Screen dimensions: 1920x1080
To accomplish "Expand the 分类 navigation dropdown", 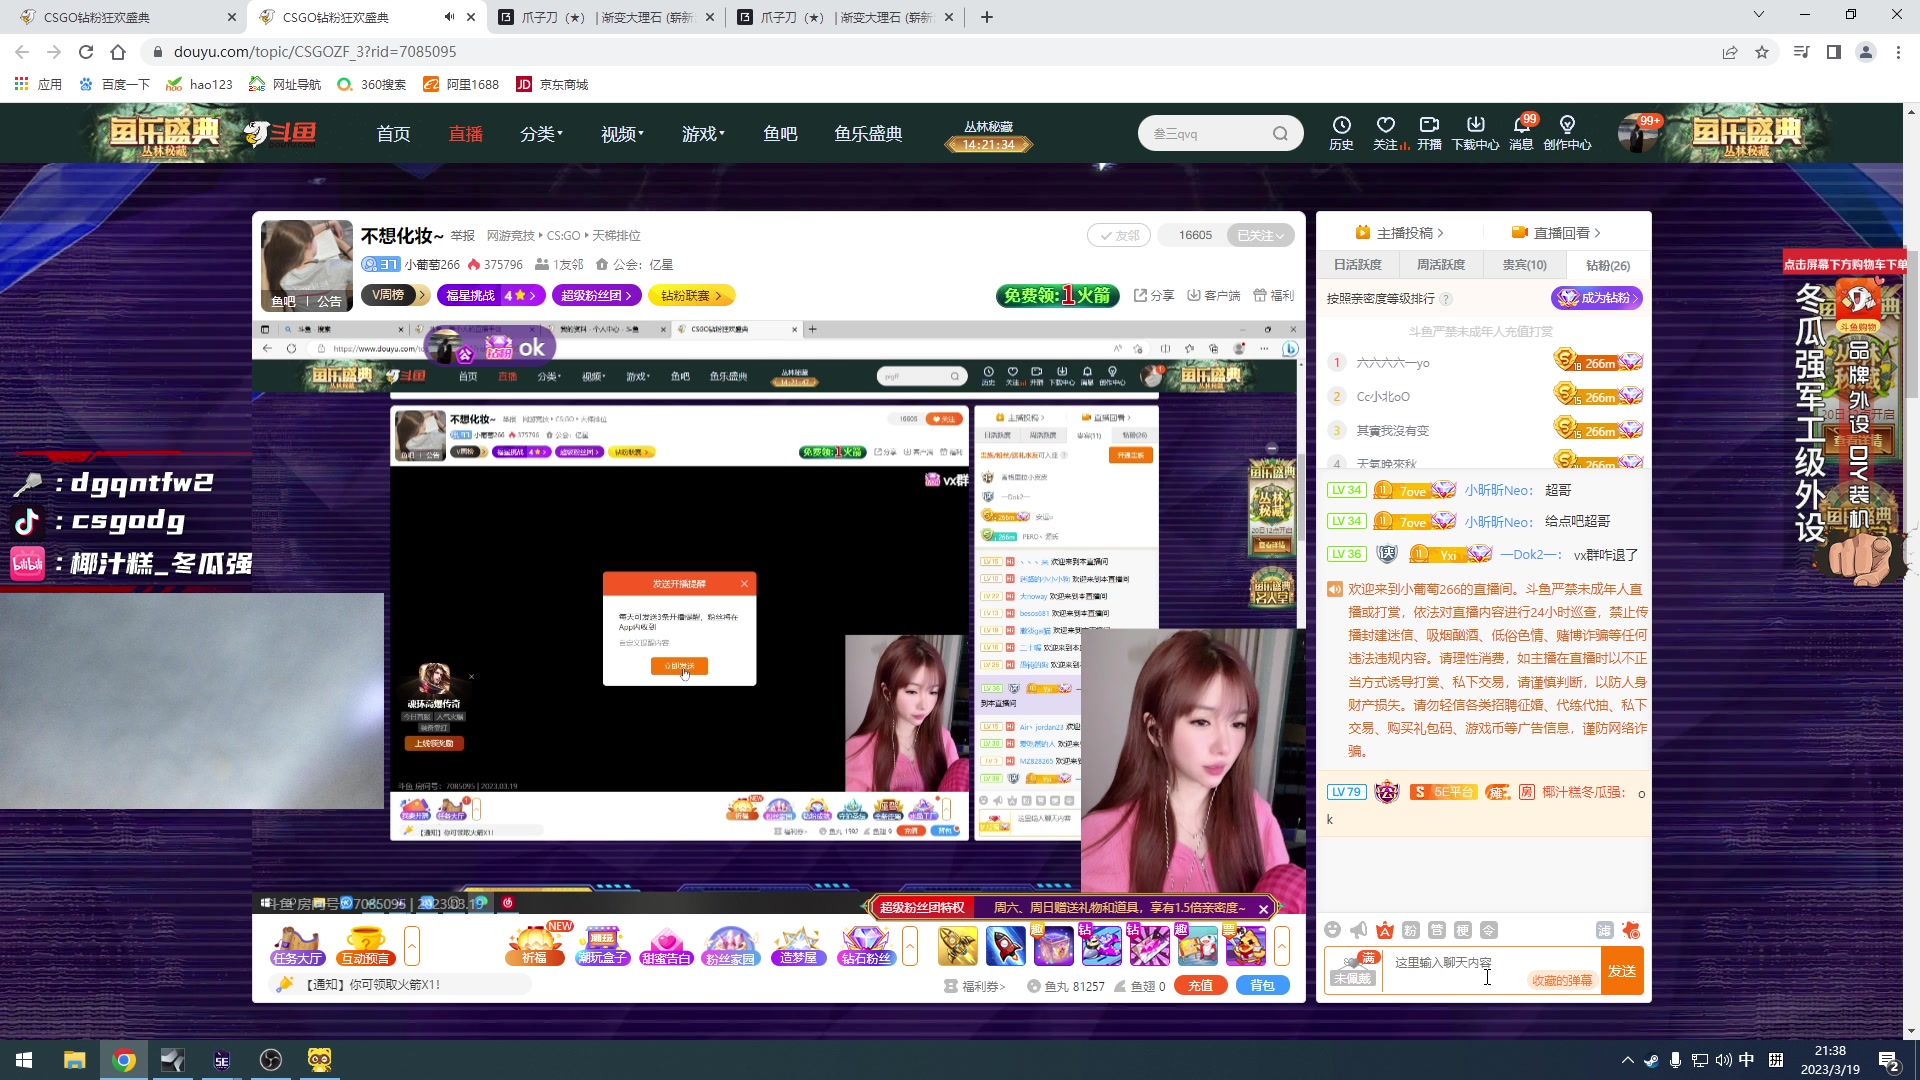I will 541,133.
